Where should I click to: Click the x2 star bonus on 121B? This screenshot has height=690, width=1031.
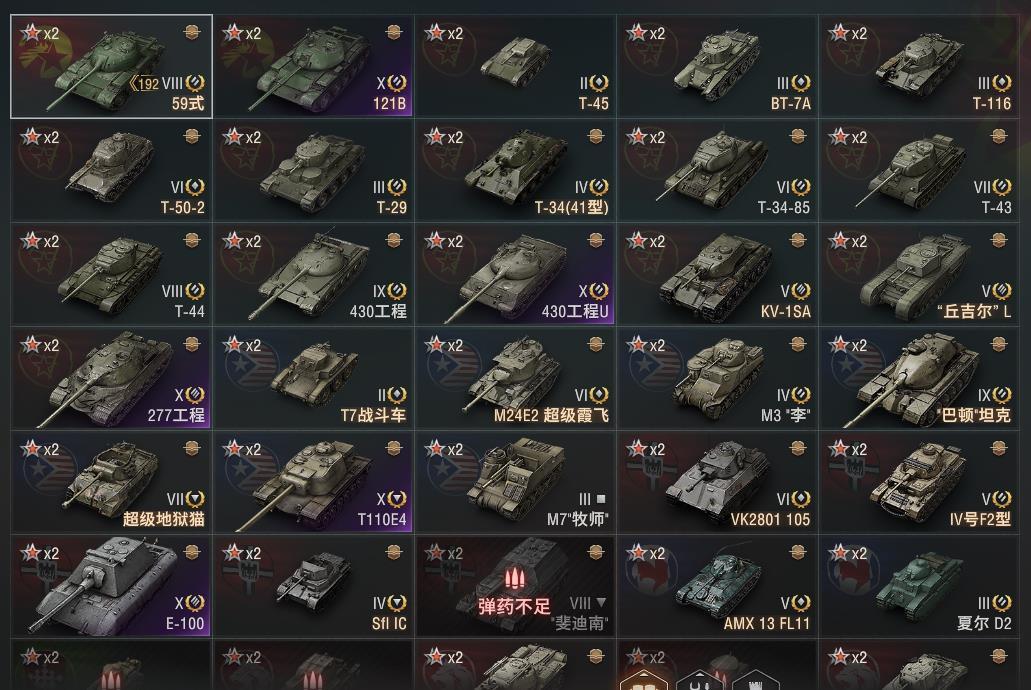242,33
